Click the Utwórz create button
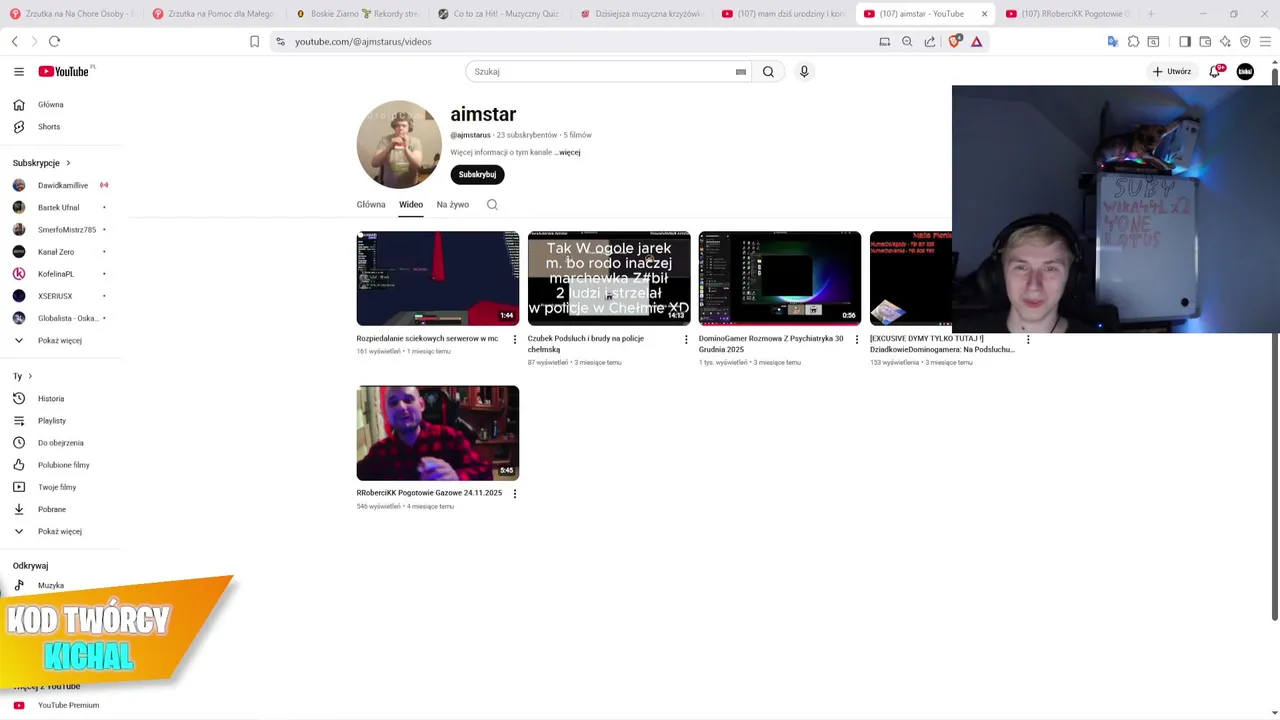The height and width of the screenshot is (720, 1280). [x=1172, y=71]
